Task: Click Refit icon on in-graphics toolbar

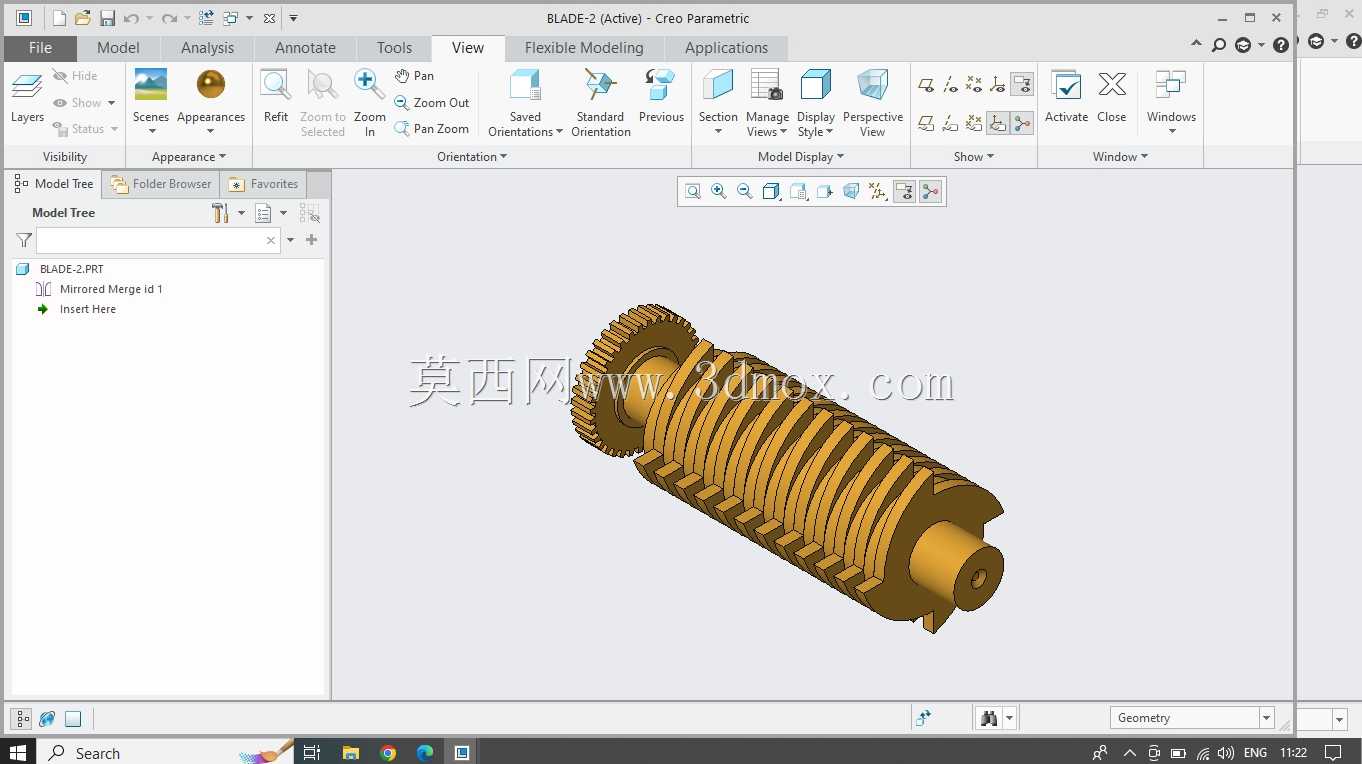Action: tap(693, 192)
